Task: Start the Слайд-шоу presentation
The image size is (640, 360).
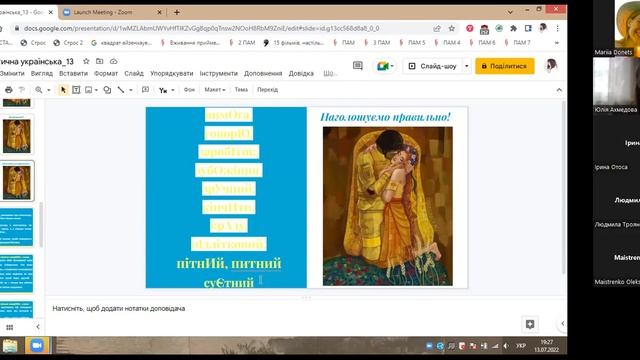Action: [433, 66]
